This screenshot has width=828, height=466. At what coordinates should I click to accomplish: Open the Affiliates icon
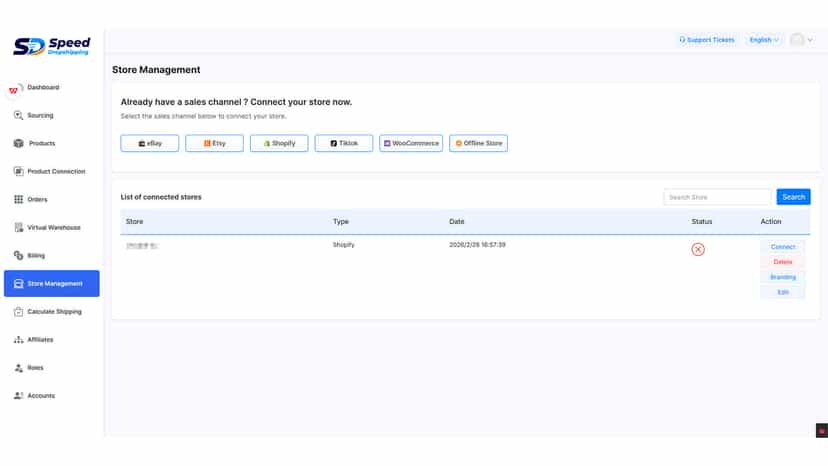click(18, 339)
